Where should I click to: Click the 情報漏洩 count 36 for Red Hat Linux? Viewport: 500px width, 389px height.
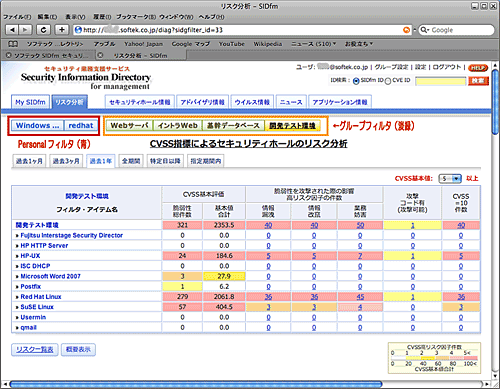[268, 297]
